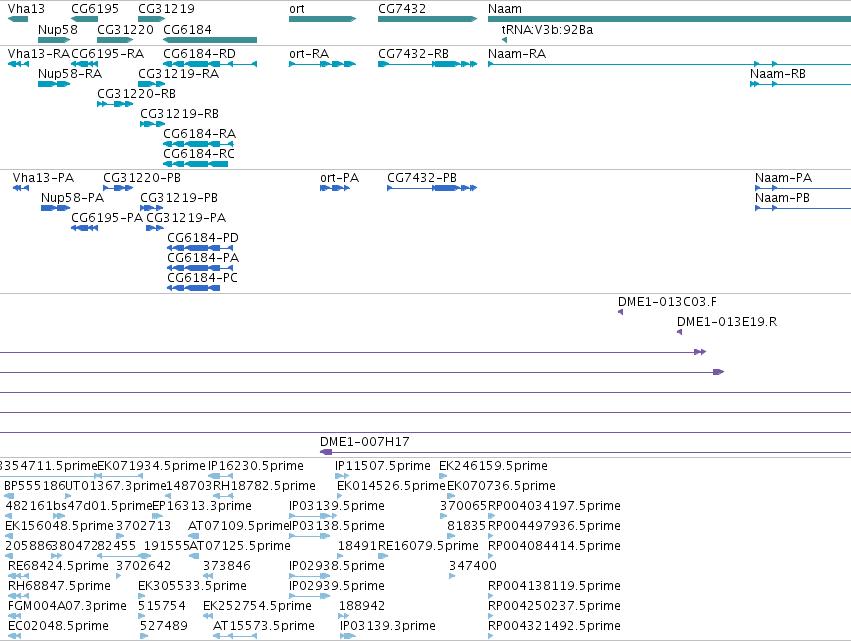Click the CG6184-PD protein label
851x641 pixels.
click(x=203, y=238)
